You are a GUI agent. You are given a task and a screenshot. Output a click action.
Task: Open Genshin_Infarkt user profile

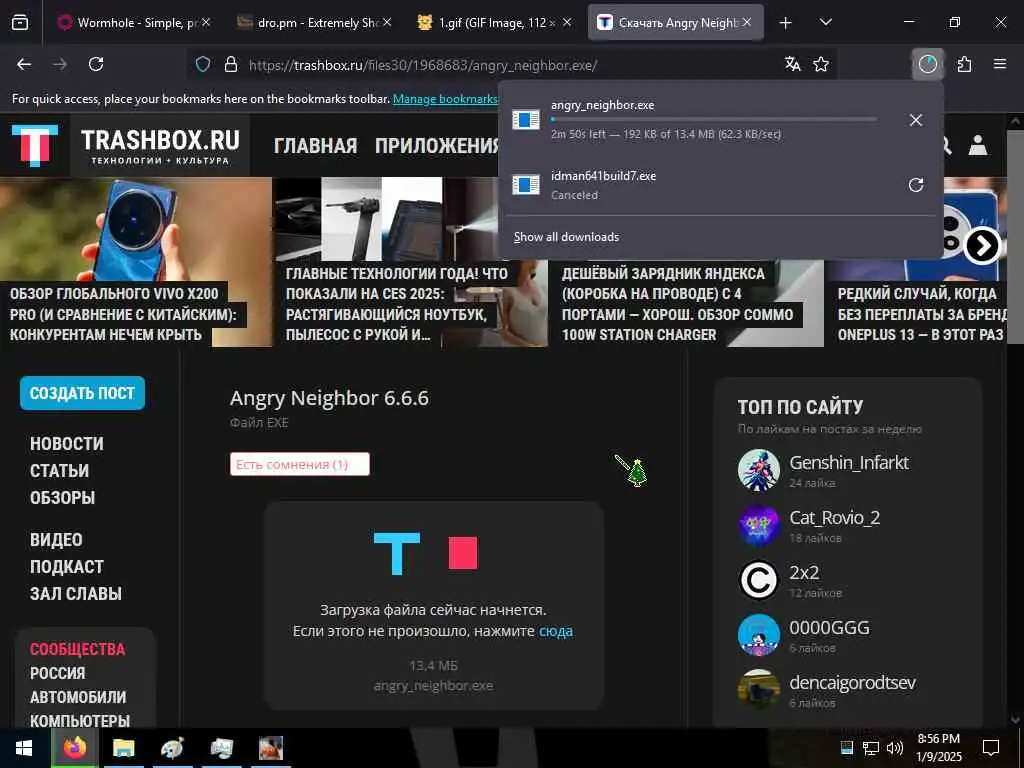click(849, 462)
